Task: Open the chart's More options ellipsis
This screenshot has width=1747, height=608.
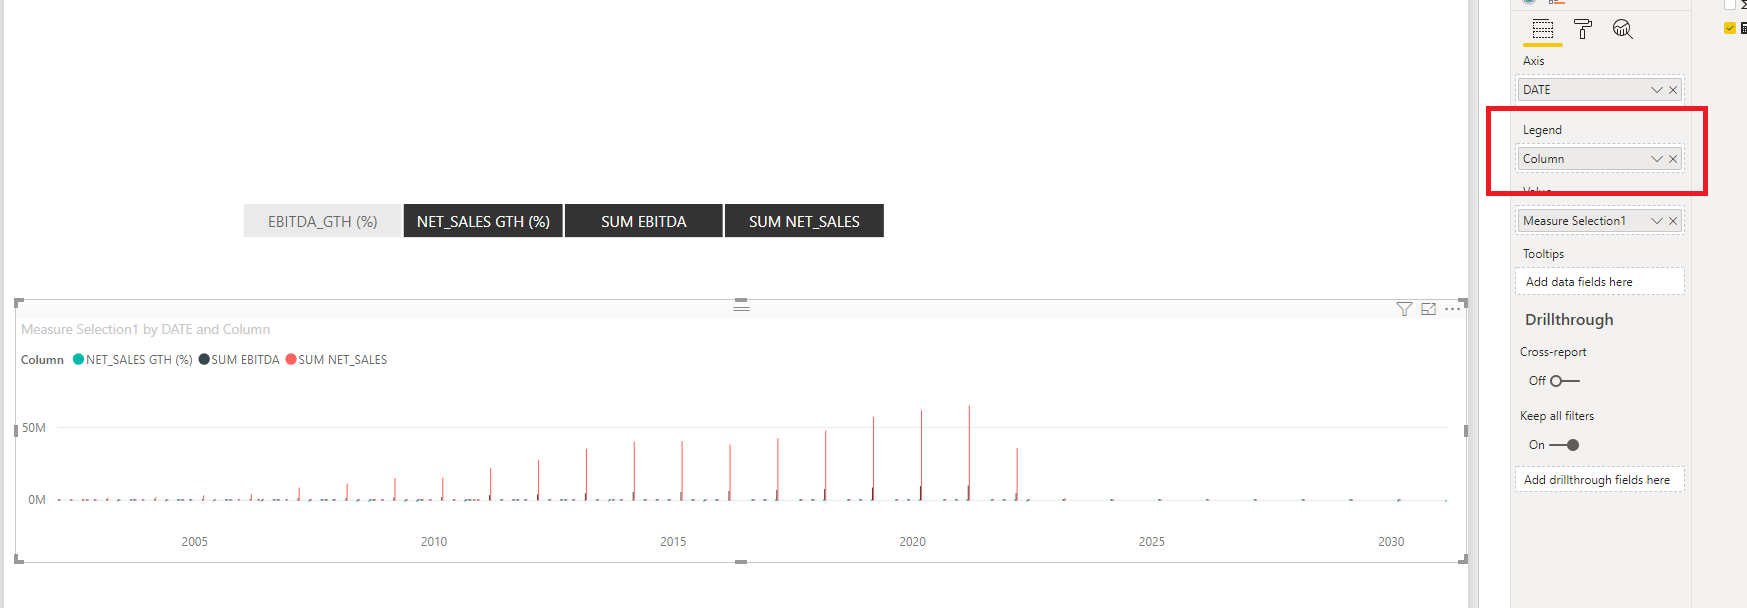Action: [1452, 309]
